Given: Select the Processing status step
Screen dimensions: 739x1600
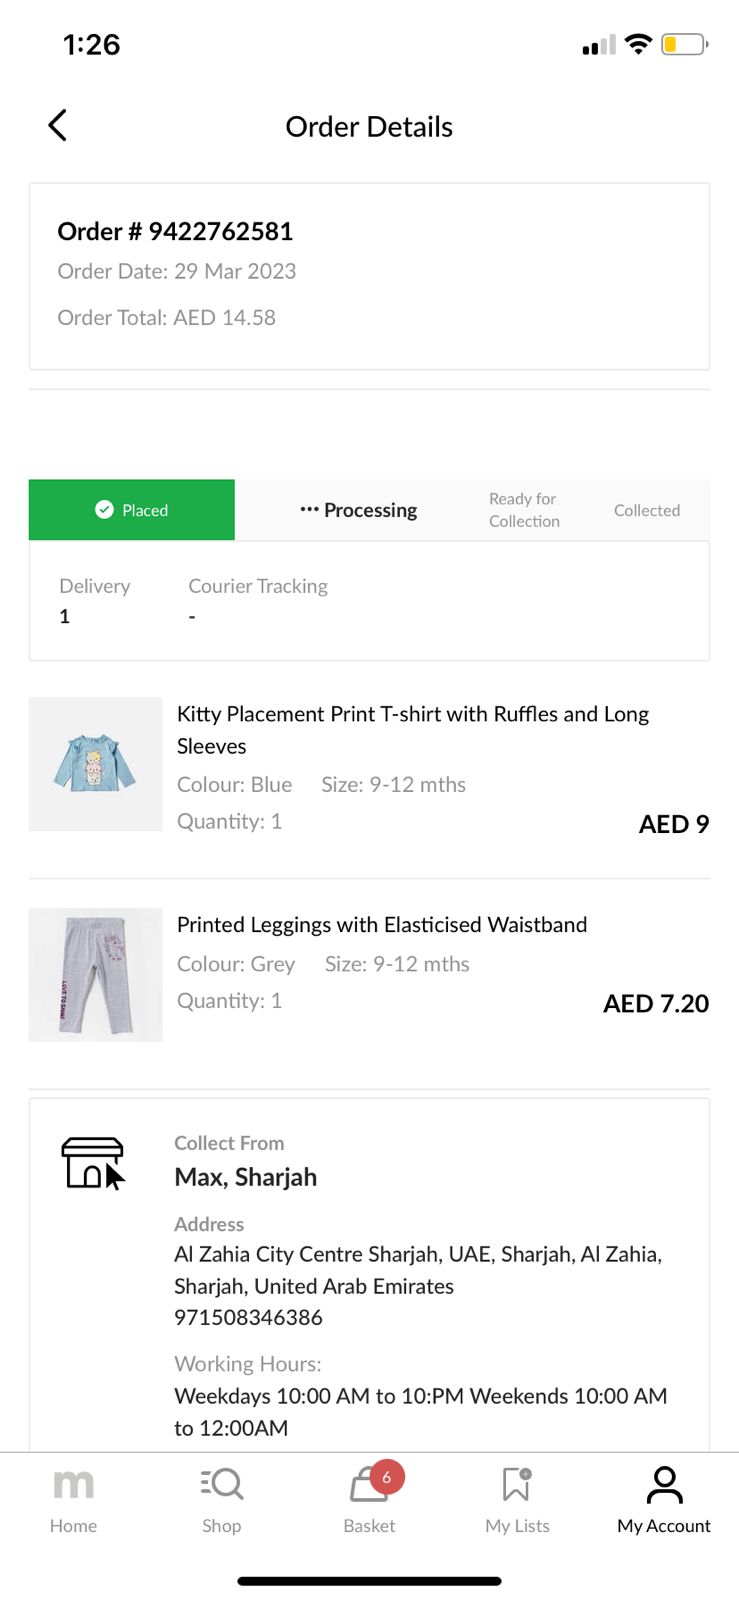Looking at the screenshot, I should click(x=359, y=510).
